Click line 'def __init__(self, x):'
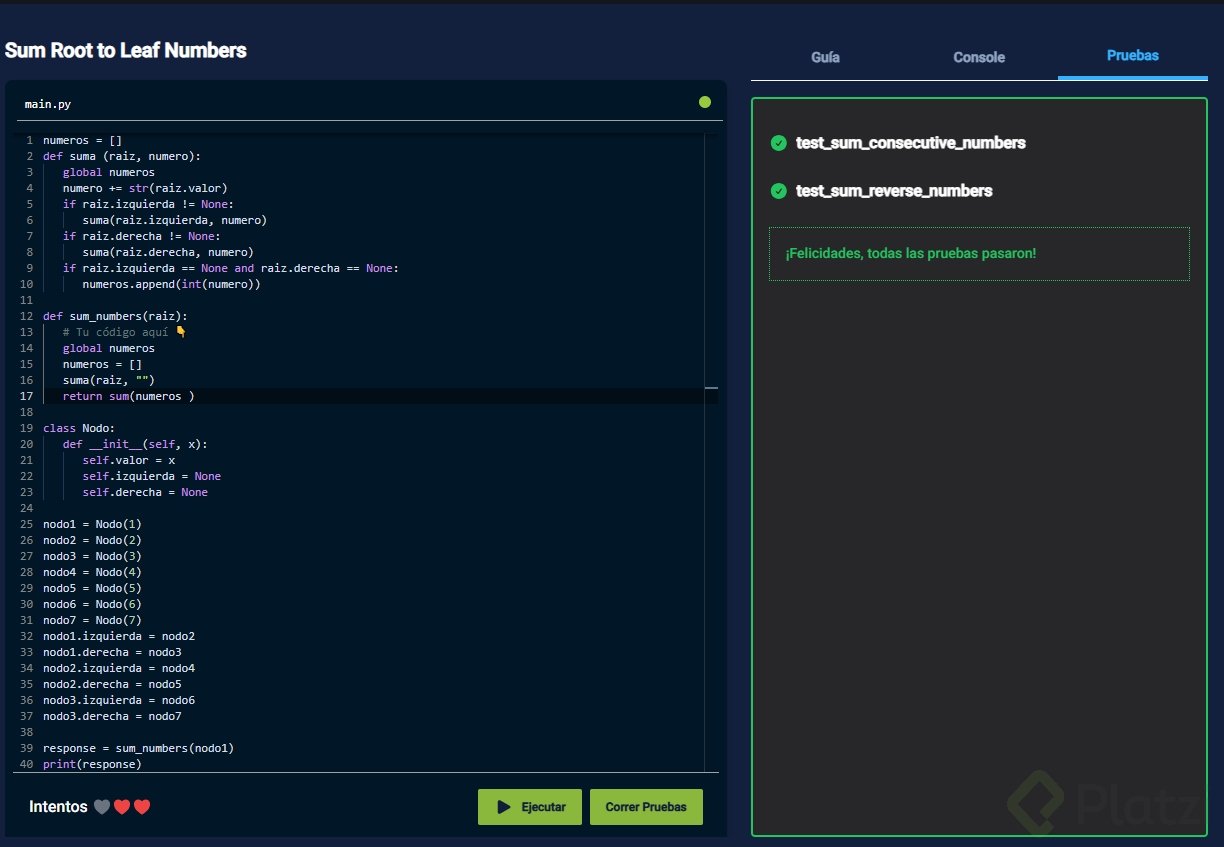Viewport: 1224px width, 847px height. (135, 444)
